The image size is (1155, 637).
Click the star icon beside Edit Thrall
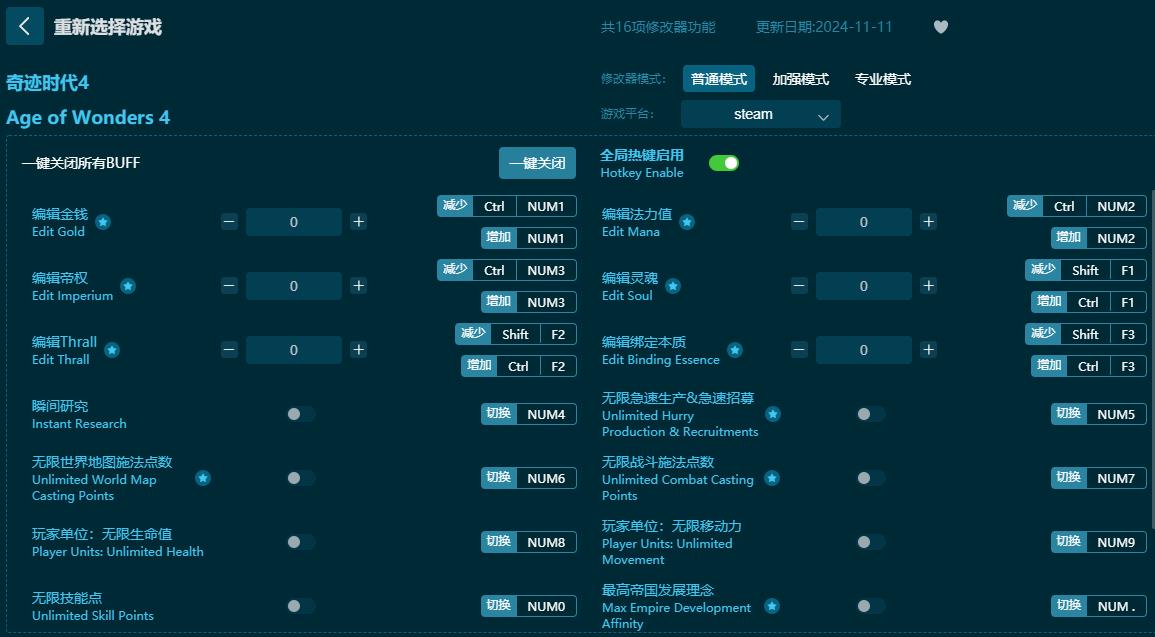coord(111,351)
